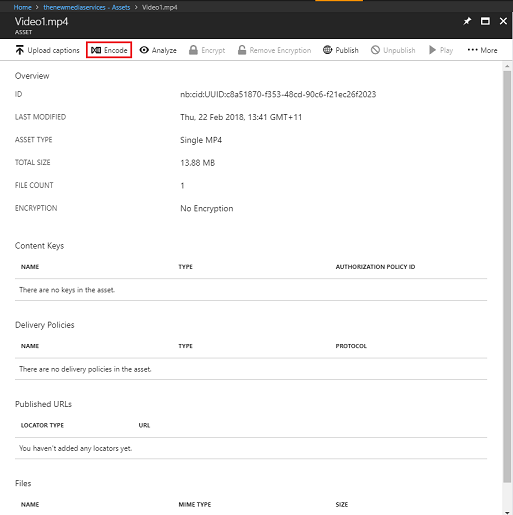Click the Video1.mp4 breadcrumb
Viewport: 513px width, 515px height.
coord(160,7)
